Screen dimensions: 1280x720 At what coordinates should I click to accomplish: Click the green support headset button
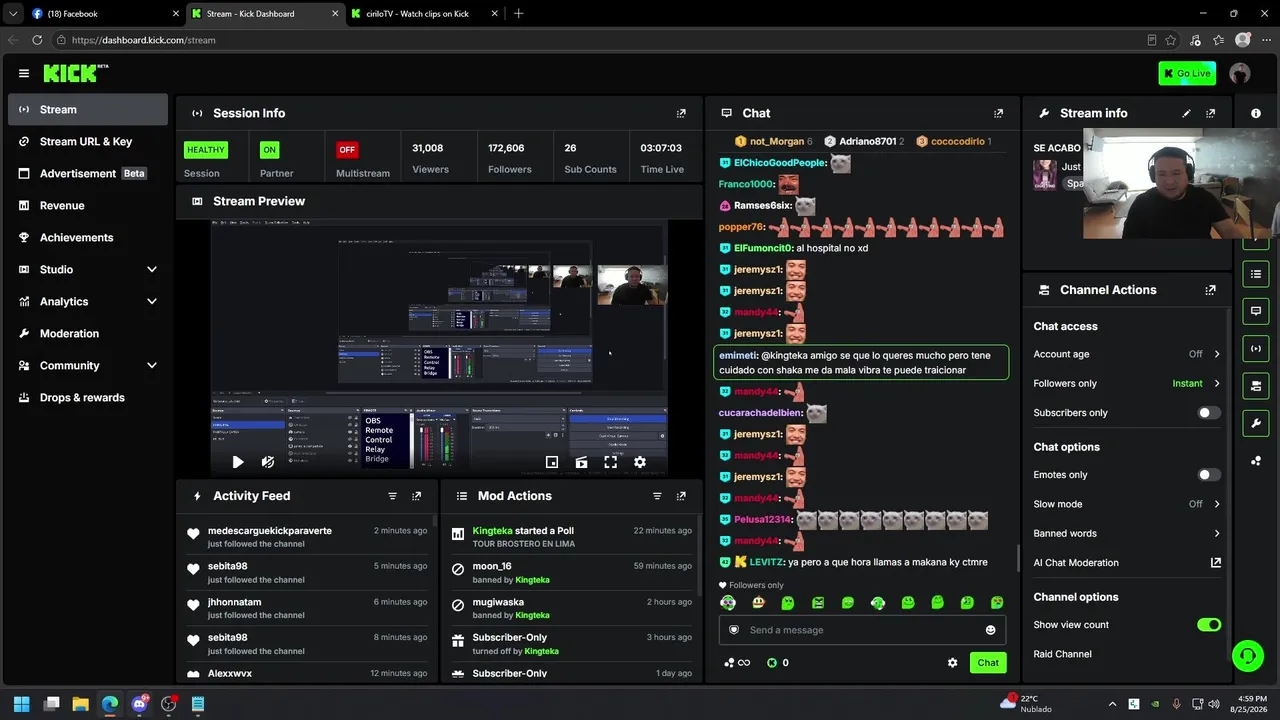click(1247, 656)
